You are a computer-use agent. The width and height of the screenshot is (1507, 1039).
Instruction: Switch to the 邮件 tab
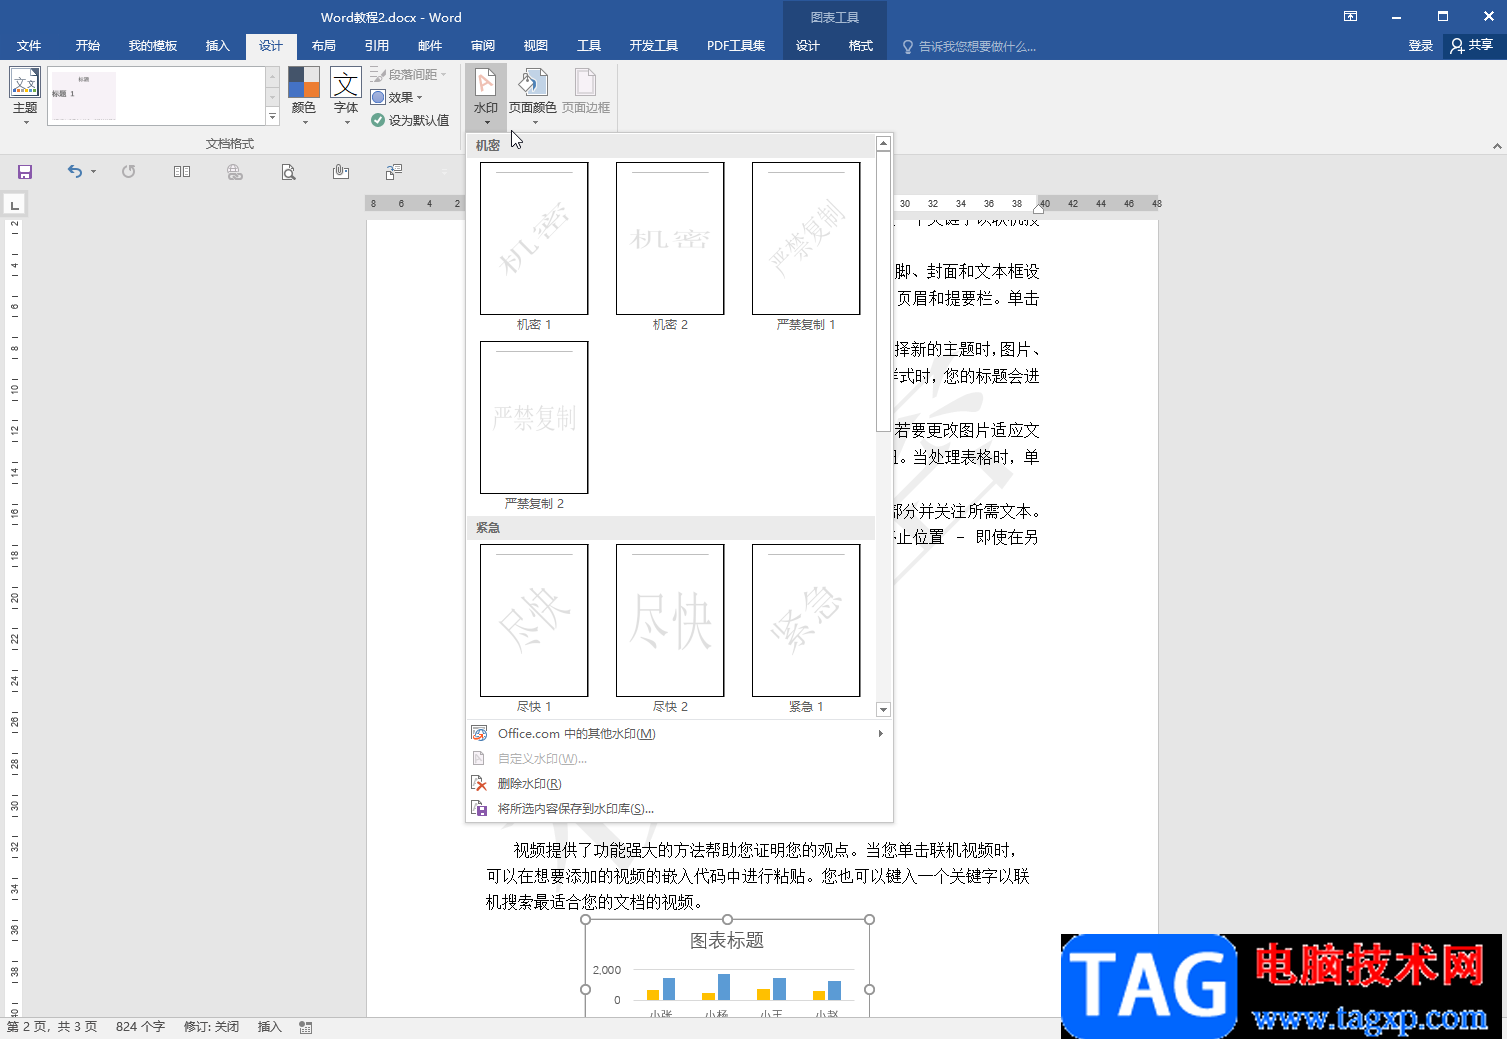pyautogui.click(x=430, y=46)
